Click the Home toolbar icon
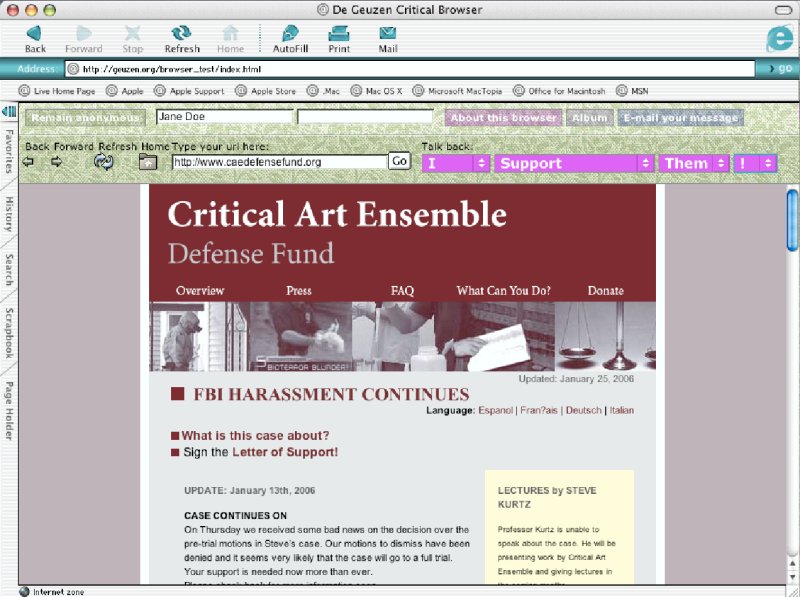800x597 pixels. [x=230, y=34]
